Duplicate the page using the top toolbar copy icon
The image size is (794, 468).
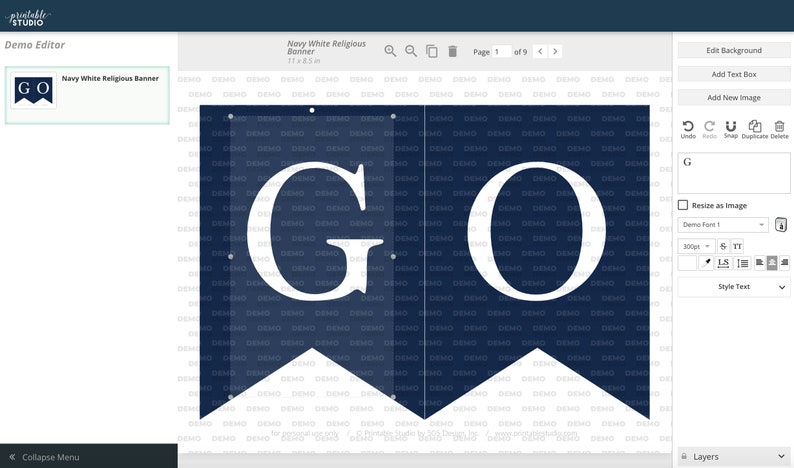(432, 51)
